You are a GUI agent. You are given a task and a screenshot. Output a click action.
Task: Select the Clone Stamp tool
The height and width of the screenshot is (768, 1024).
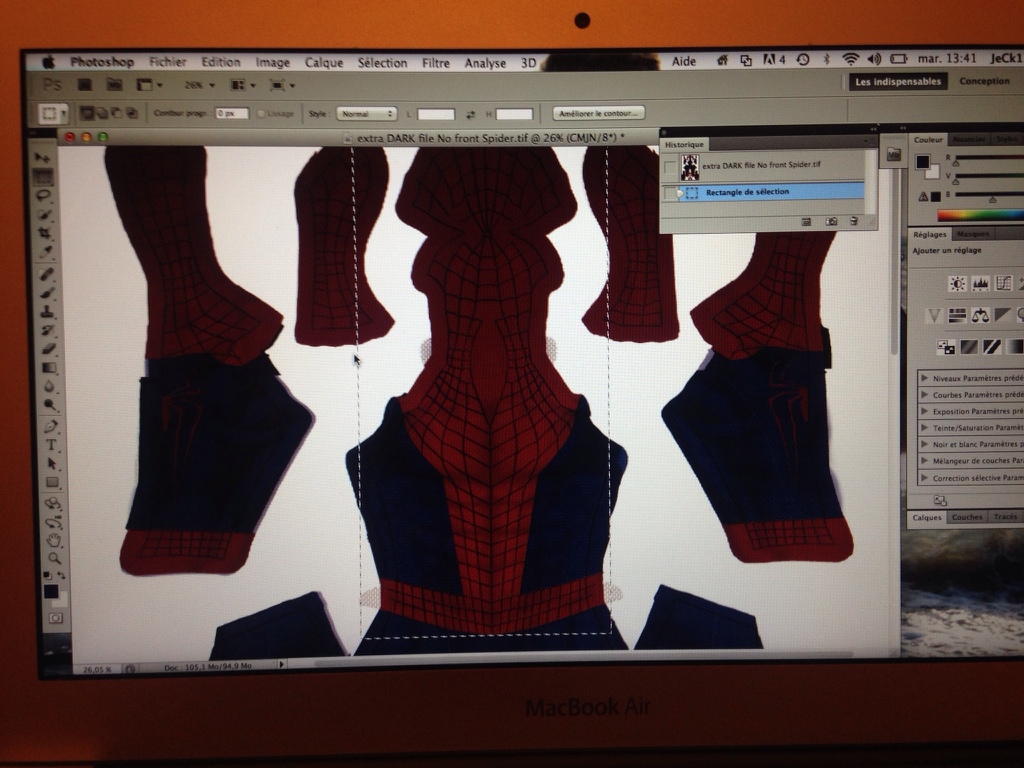tap(47, 312)
